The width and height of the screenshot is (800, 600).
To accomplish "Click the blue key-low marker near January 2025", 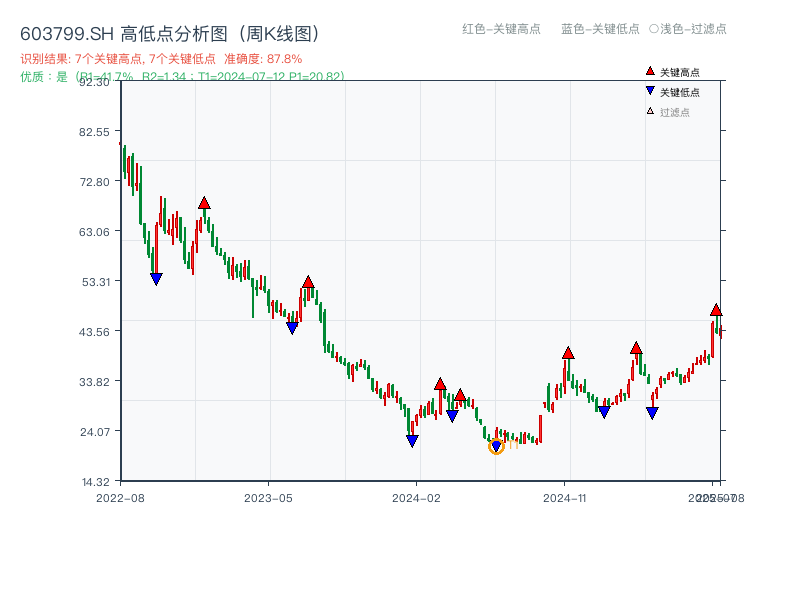I will [x=604, y=412].
